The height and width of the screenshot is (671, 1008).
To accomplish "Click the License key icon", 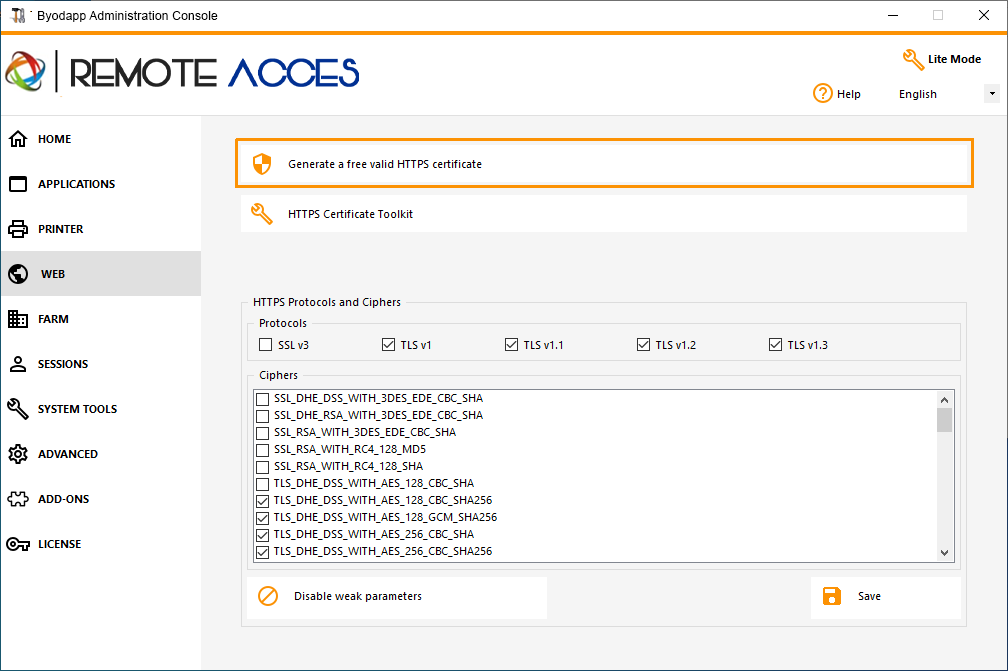I will [18, 544].
